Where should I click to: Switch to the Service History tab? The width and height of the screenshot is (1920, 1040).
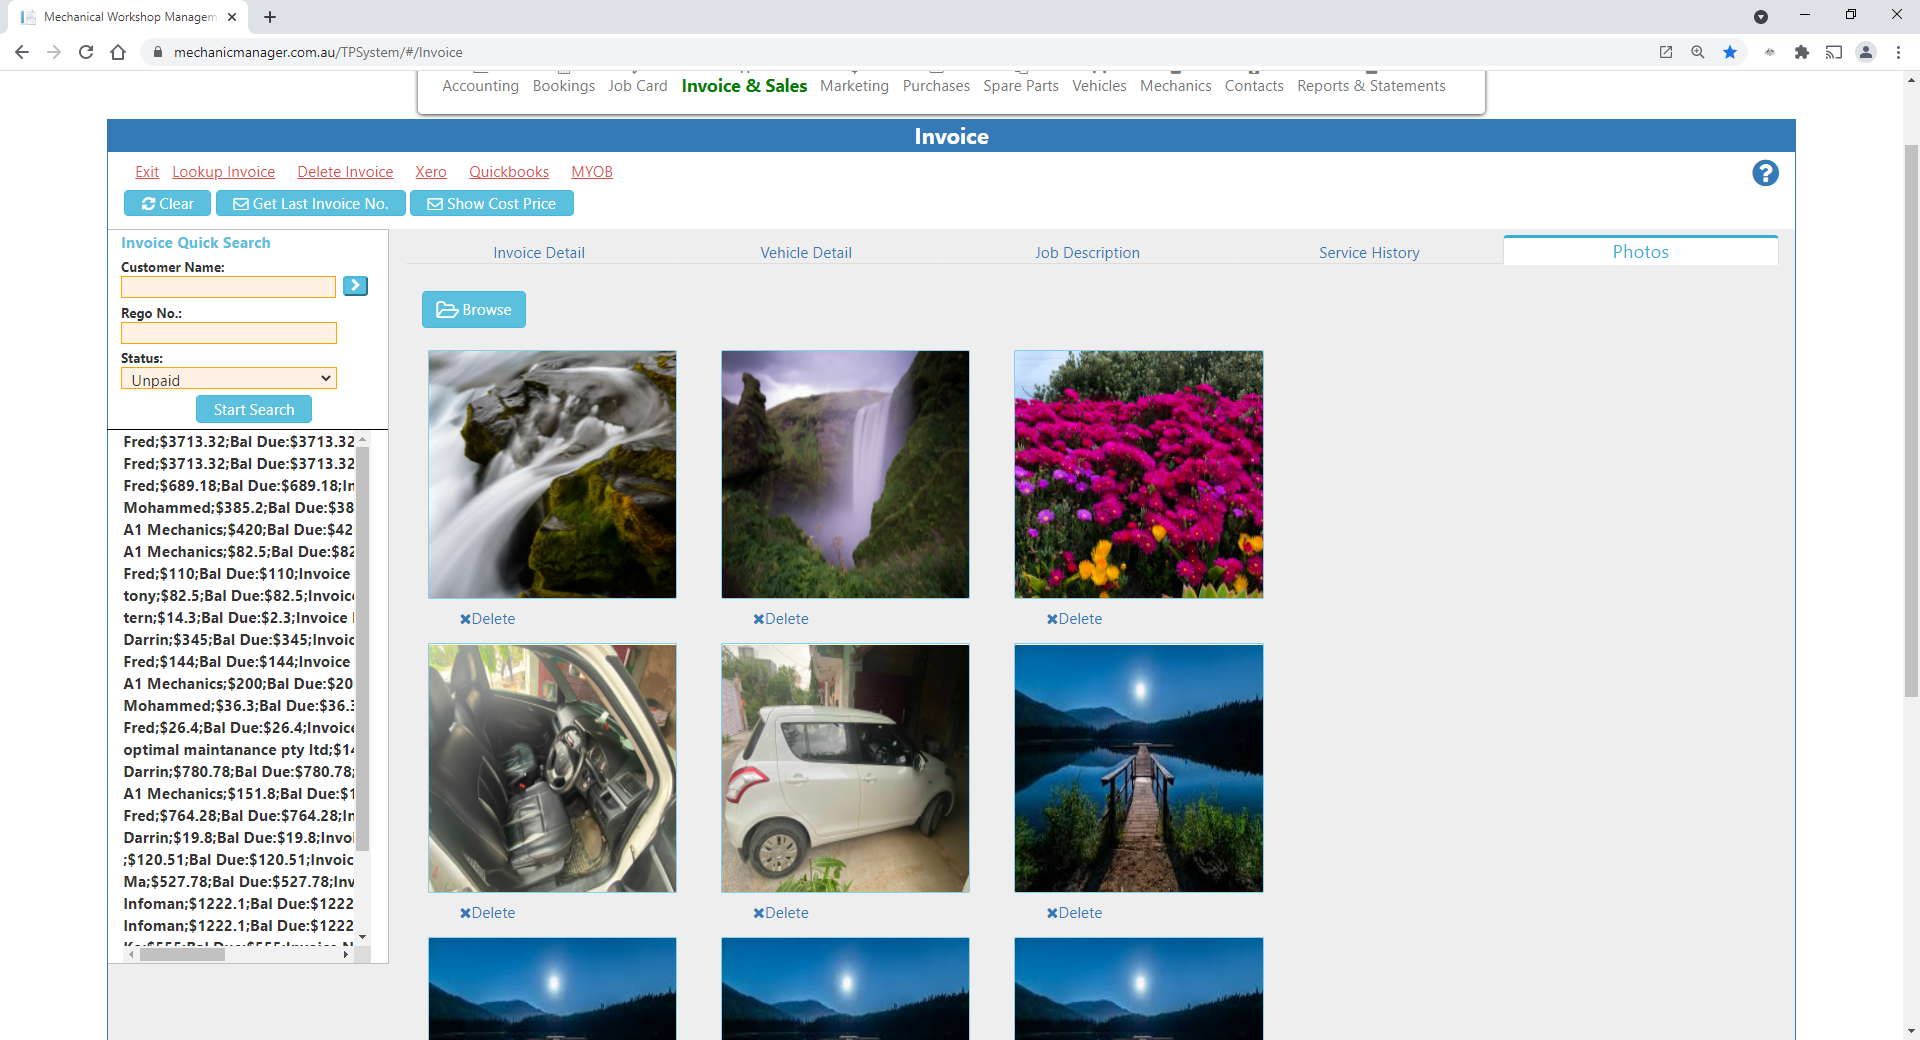point(1369,253)
